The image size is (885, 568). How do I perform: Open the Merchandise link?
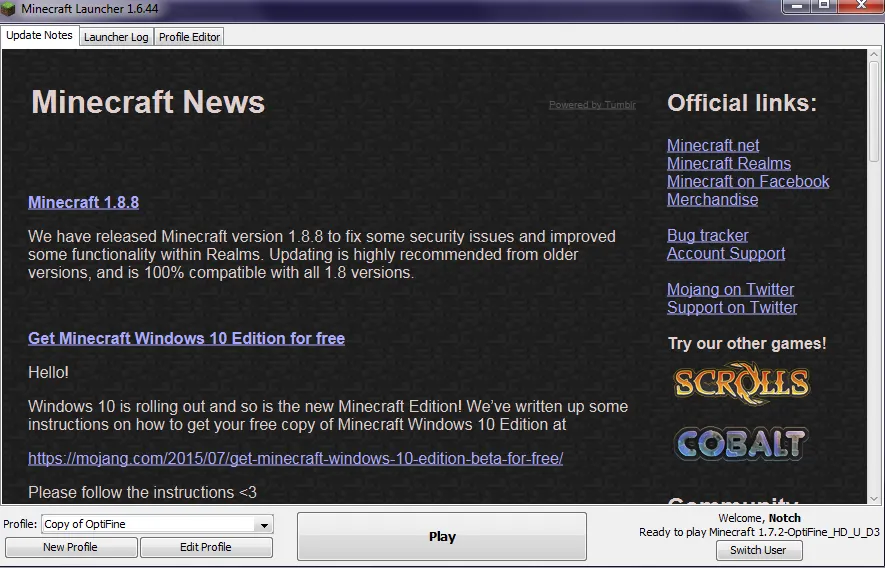point(712,199)
